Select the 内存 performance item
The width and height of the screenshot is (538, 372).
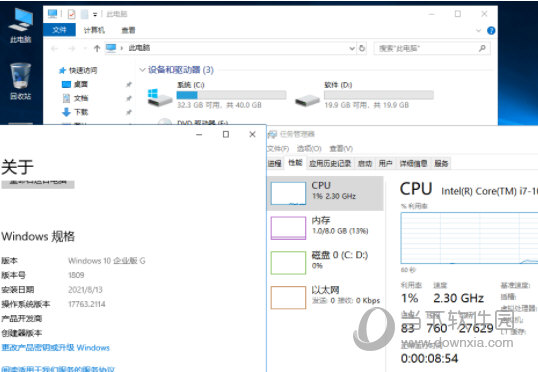click(x=325, y=228)
